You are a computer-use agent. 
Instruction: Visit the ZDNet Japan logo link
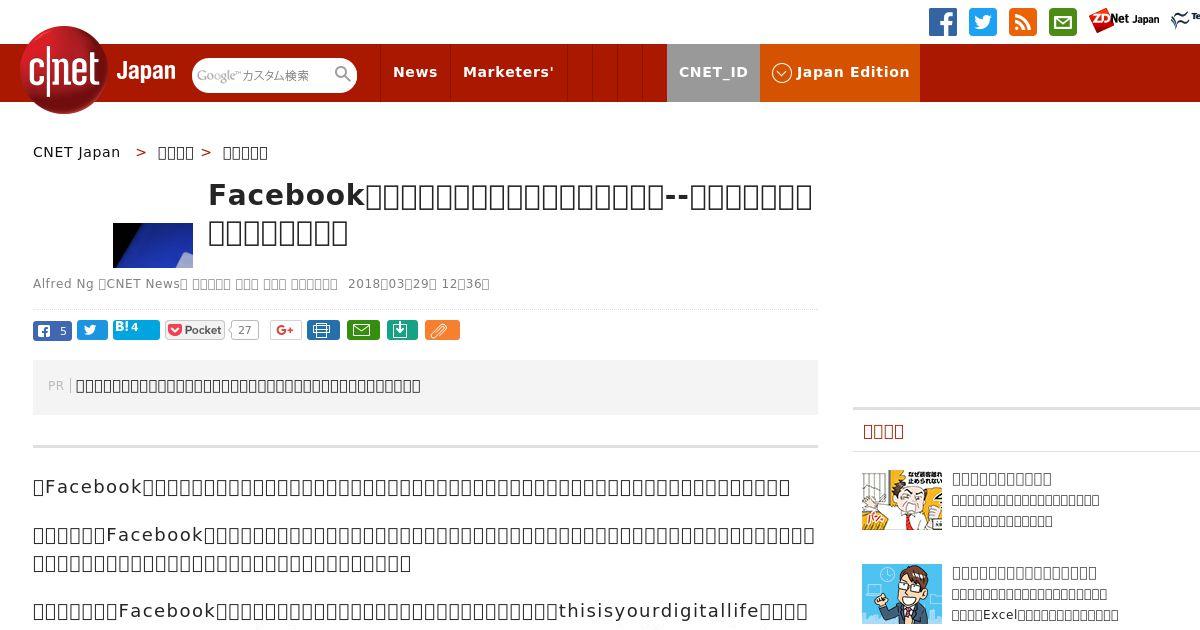[x=1125, y=20]
